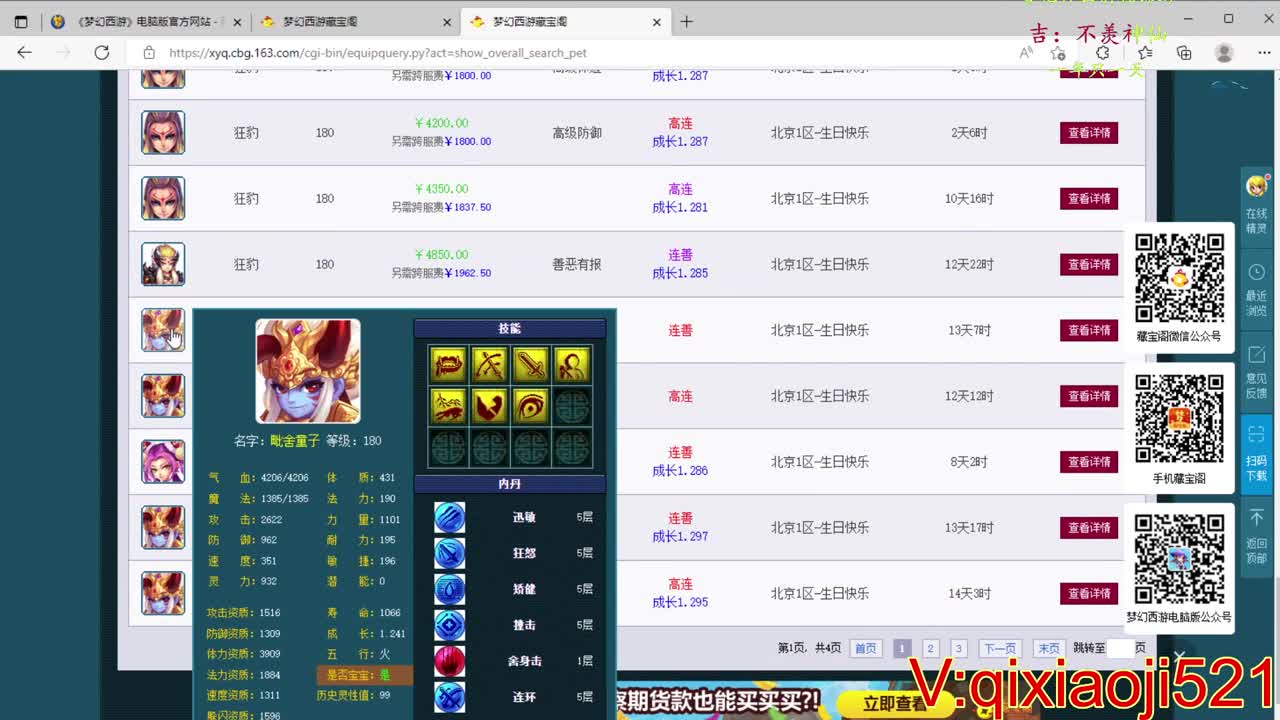Select page 1 in pagination
Viewport: 1280px width, 720px height.
coord(901,648)
